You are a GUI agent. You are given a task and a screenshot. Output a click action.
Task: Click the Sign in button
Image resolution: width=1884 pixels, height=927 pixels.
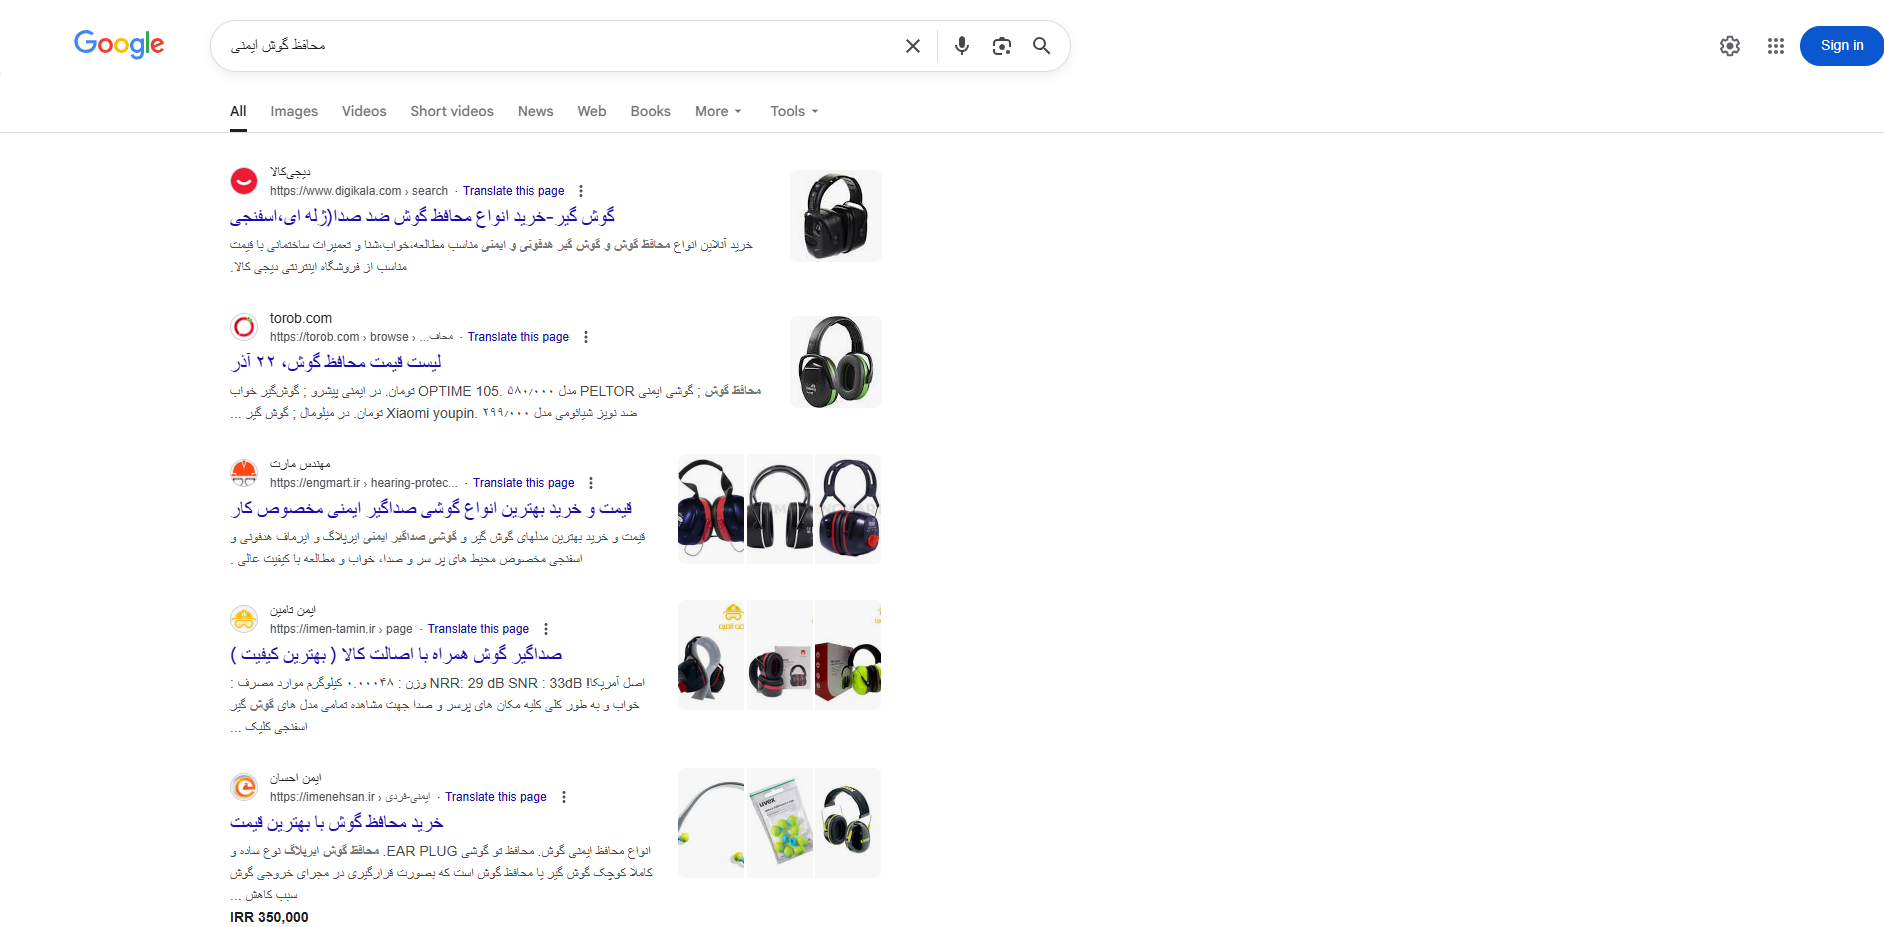[1842, 46]
